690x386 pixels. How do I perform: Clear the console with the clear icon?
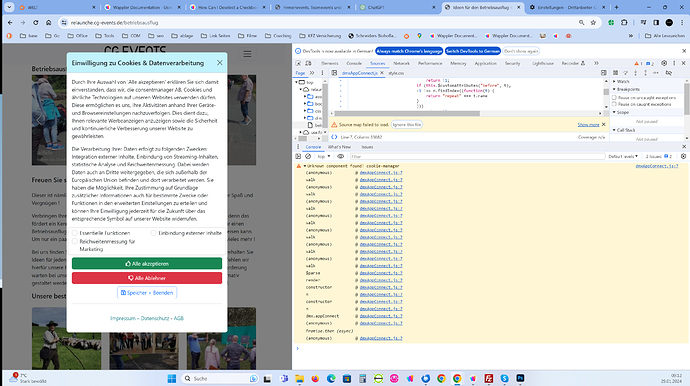pyautogui.click(x=308, y=156)
